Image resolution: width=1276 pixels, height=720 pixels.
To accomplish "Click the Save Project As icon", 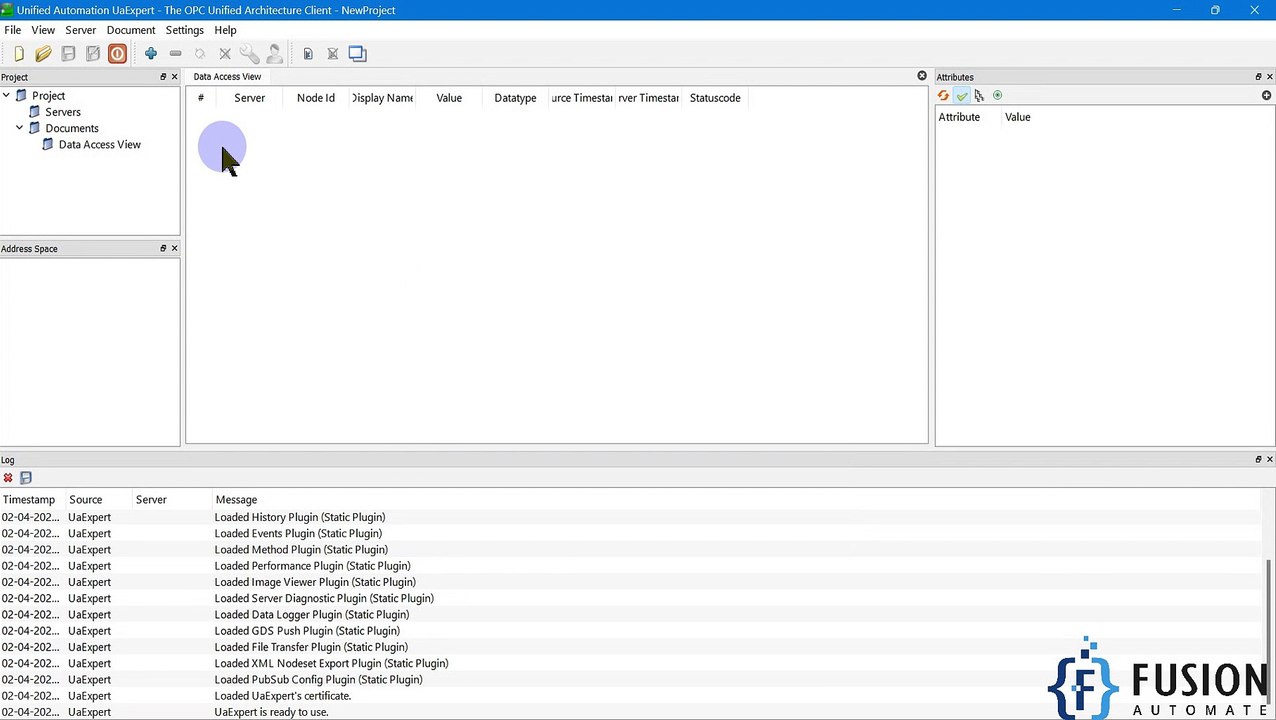I will point(93,54).
